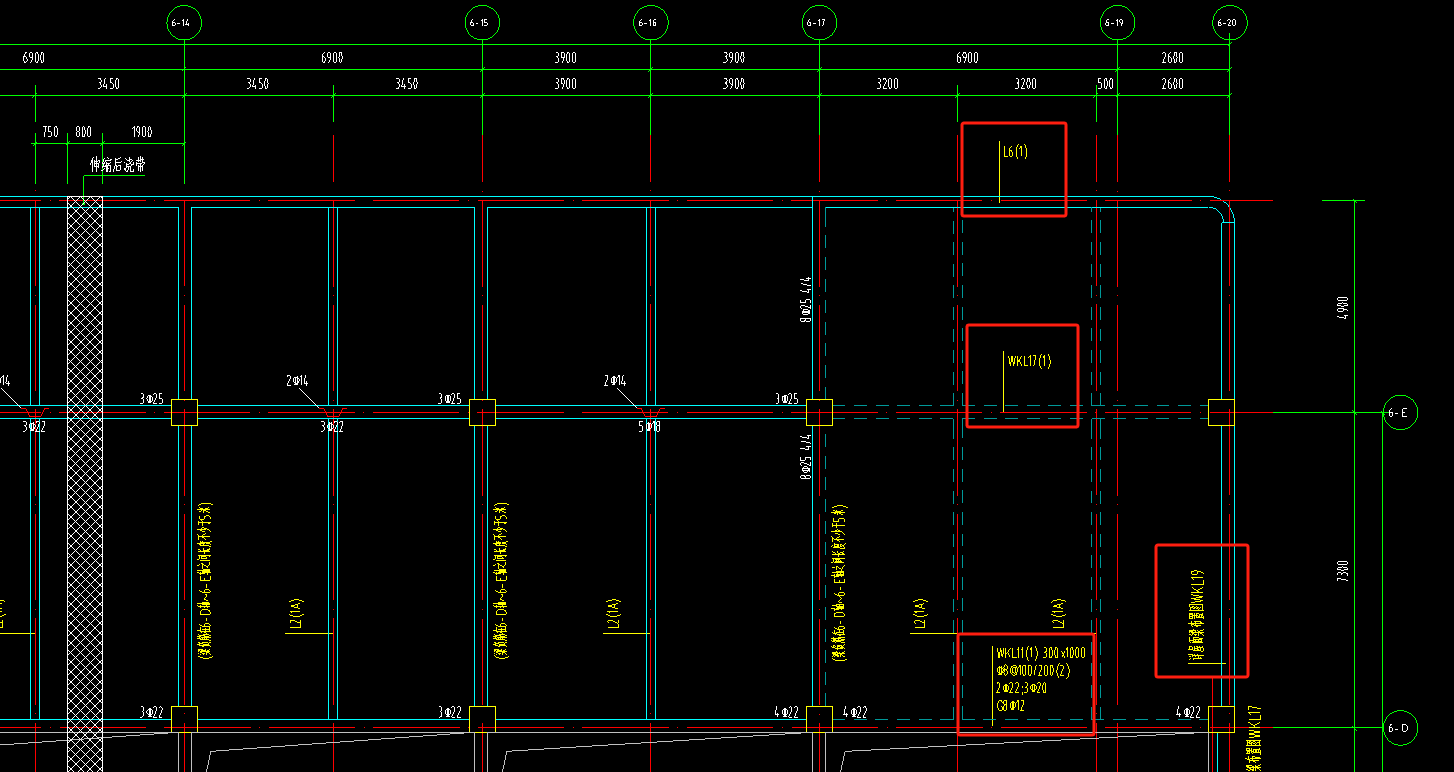The height and width of the screenshot is (772, 1454).
Task: Select the WKL17(1) beam label
Action: pyautogui.click(x=1029, y=361)
